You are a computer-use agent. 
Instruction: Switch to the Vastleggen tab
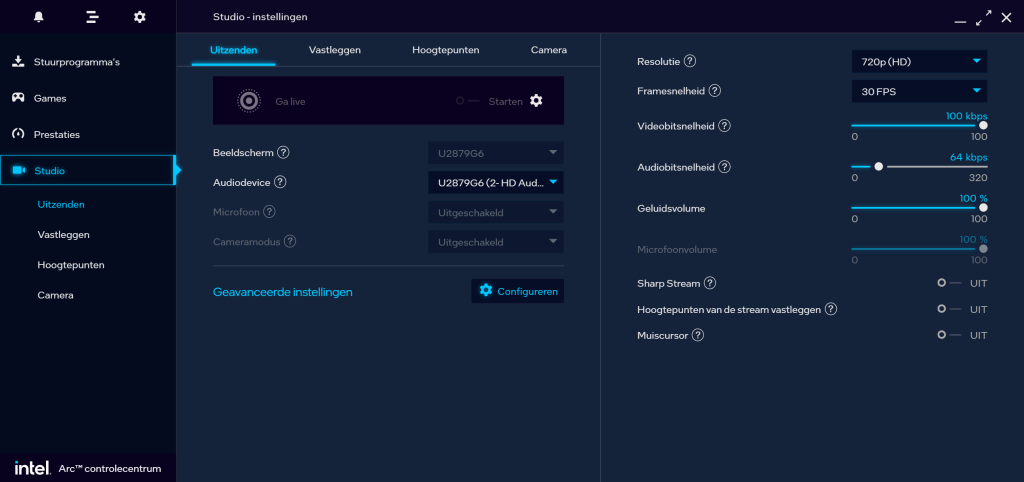335,50
